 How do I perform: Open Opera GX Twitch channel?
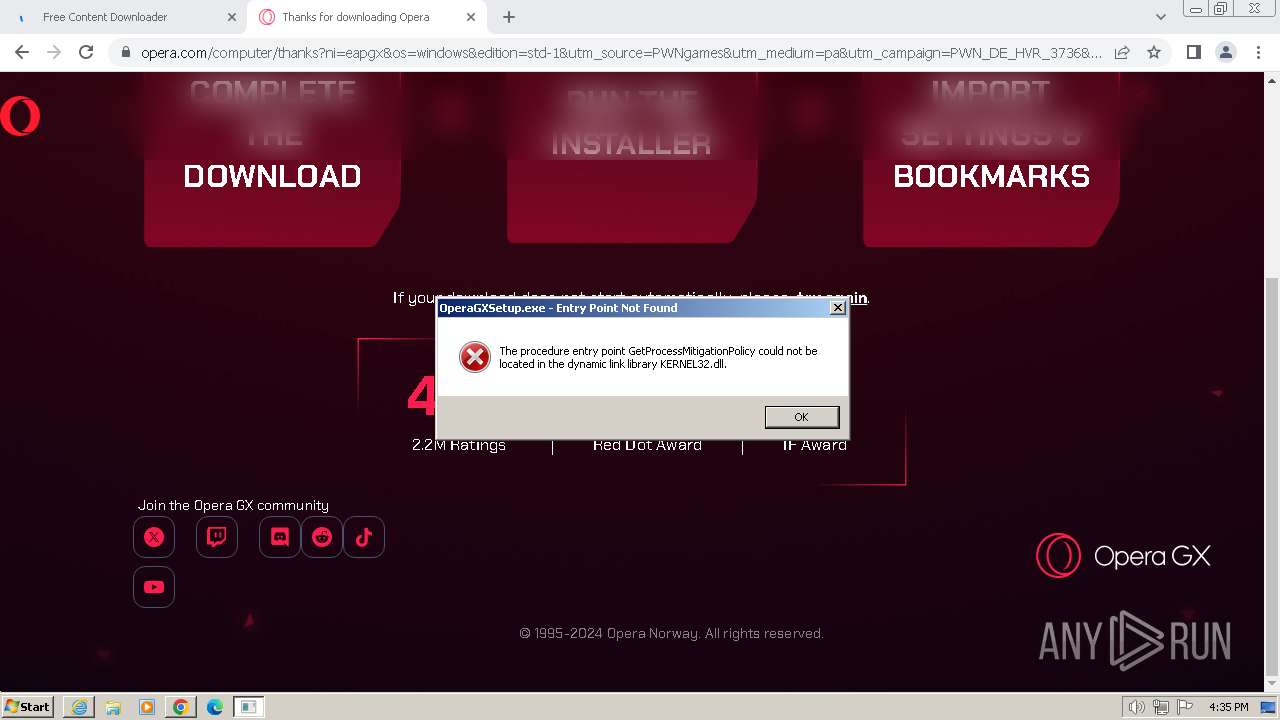217,537
